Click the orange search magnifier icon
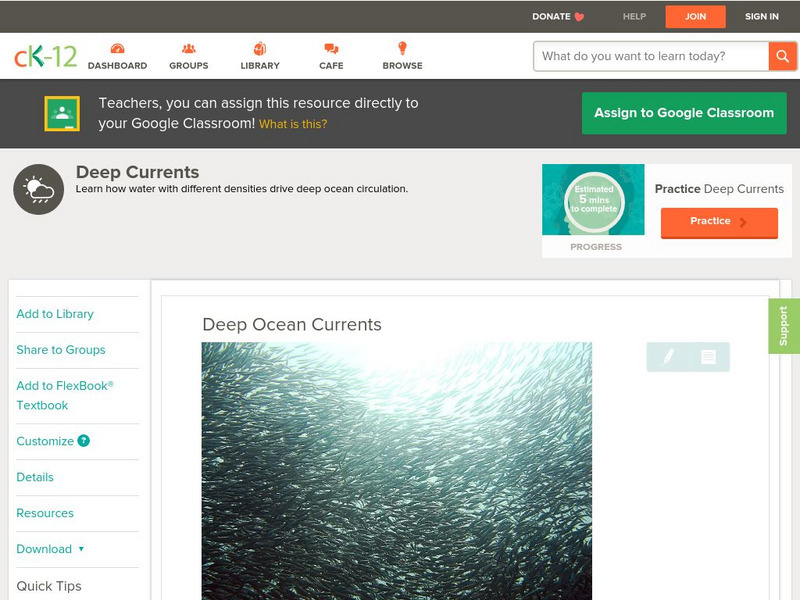The image size is (800, 600). tap(783, 56)
